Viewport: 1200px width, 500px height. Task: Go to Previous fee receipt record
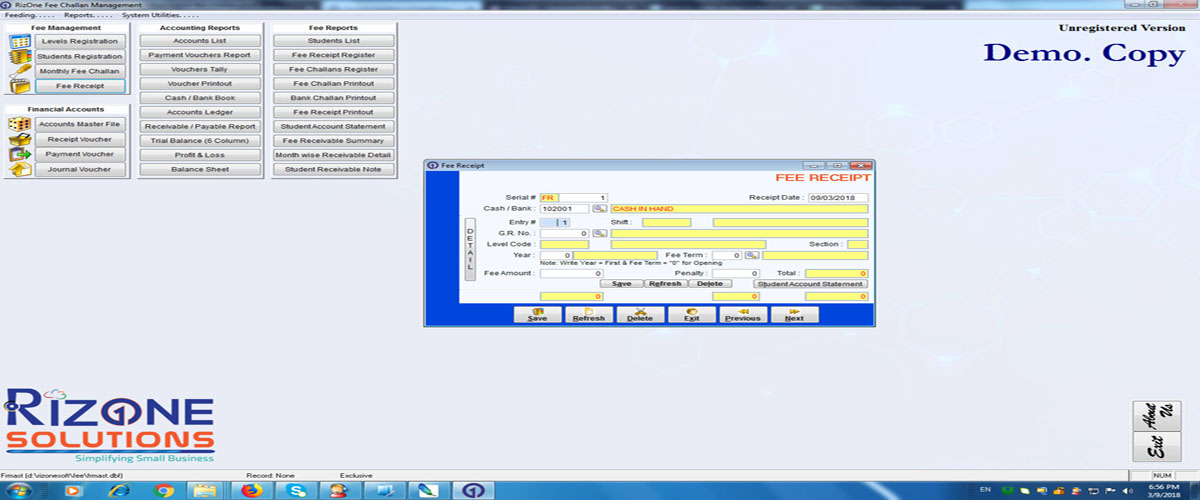click(x=743, y=315)
